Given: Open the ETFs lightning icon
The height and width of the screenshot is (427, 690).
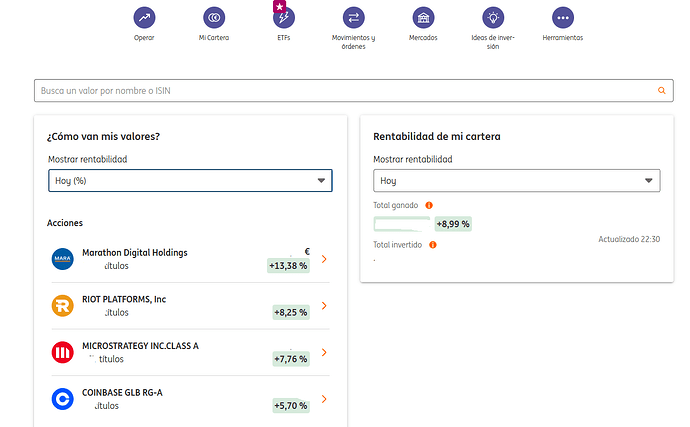Looking at the screenshot, I should [x=284, y=18].
